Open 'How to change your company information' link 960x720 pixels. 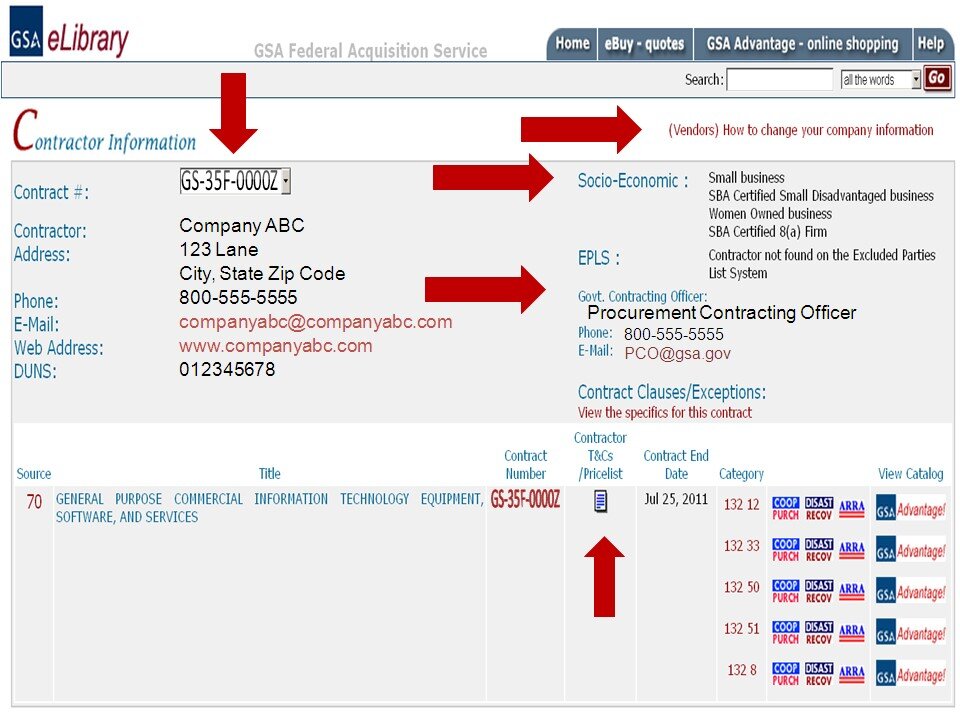tap(801, 130)
